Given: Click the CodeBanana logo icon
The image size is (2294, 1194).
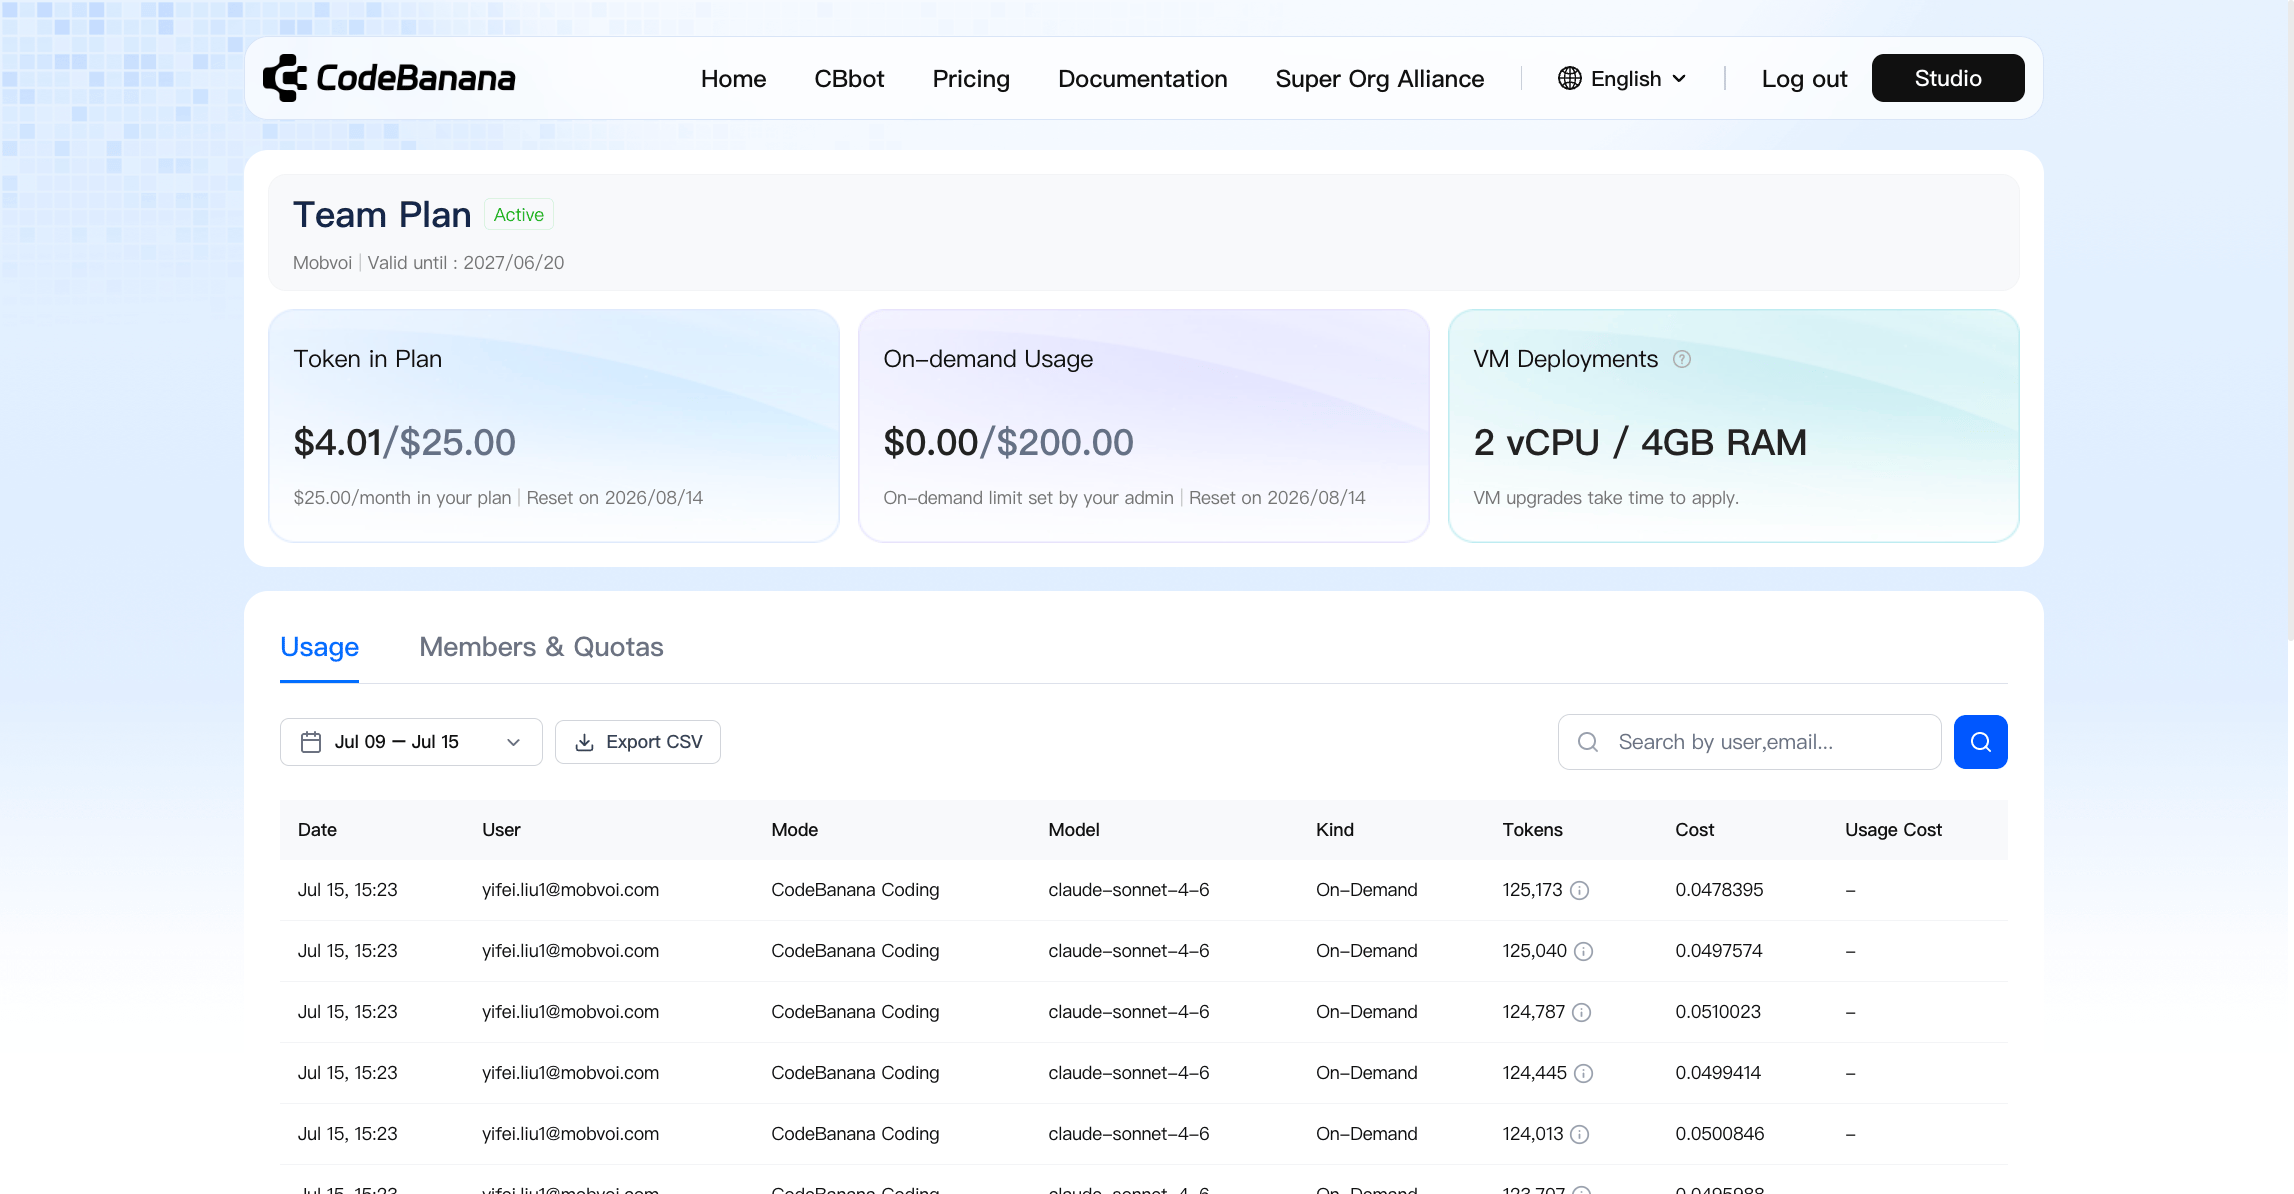Looking at the screenshot, I should point(285,78).
